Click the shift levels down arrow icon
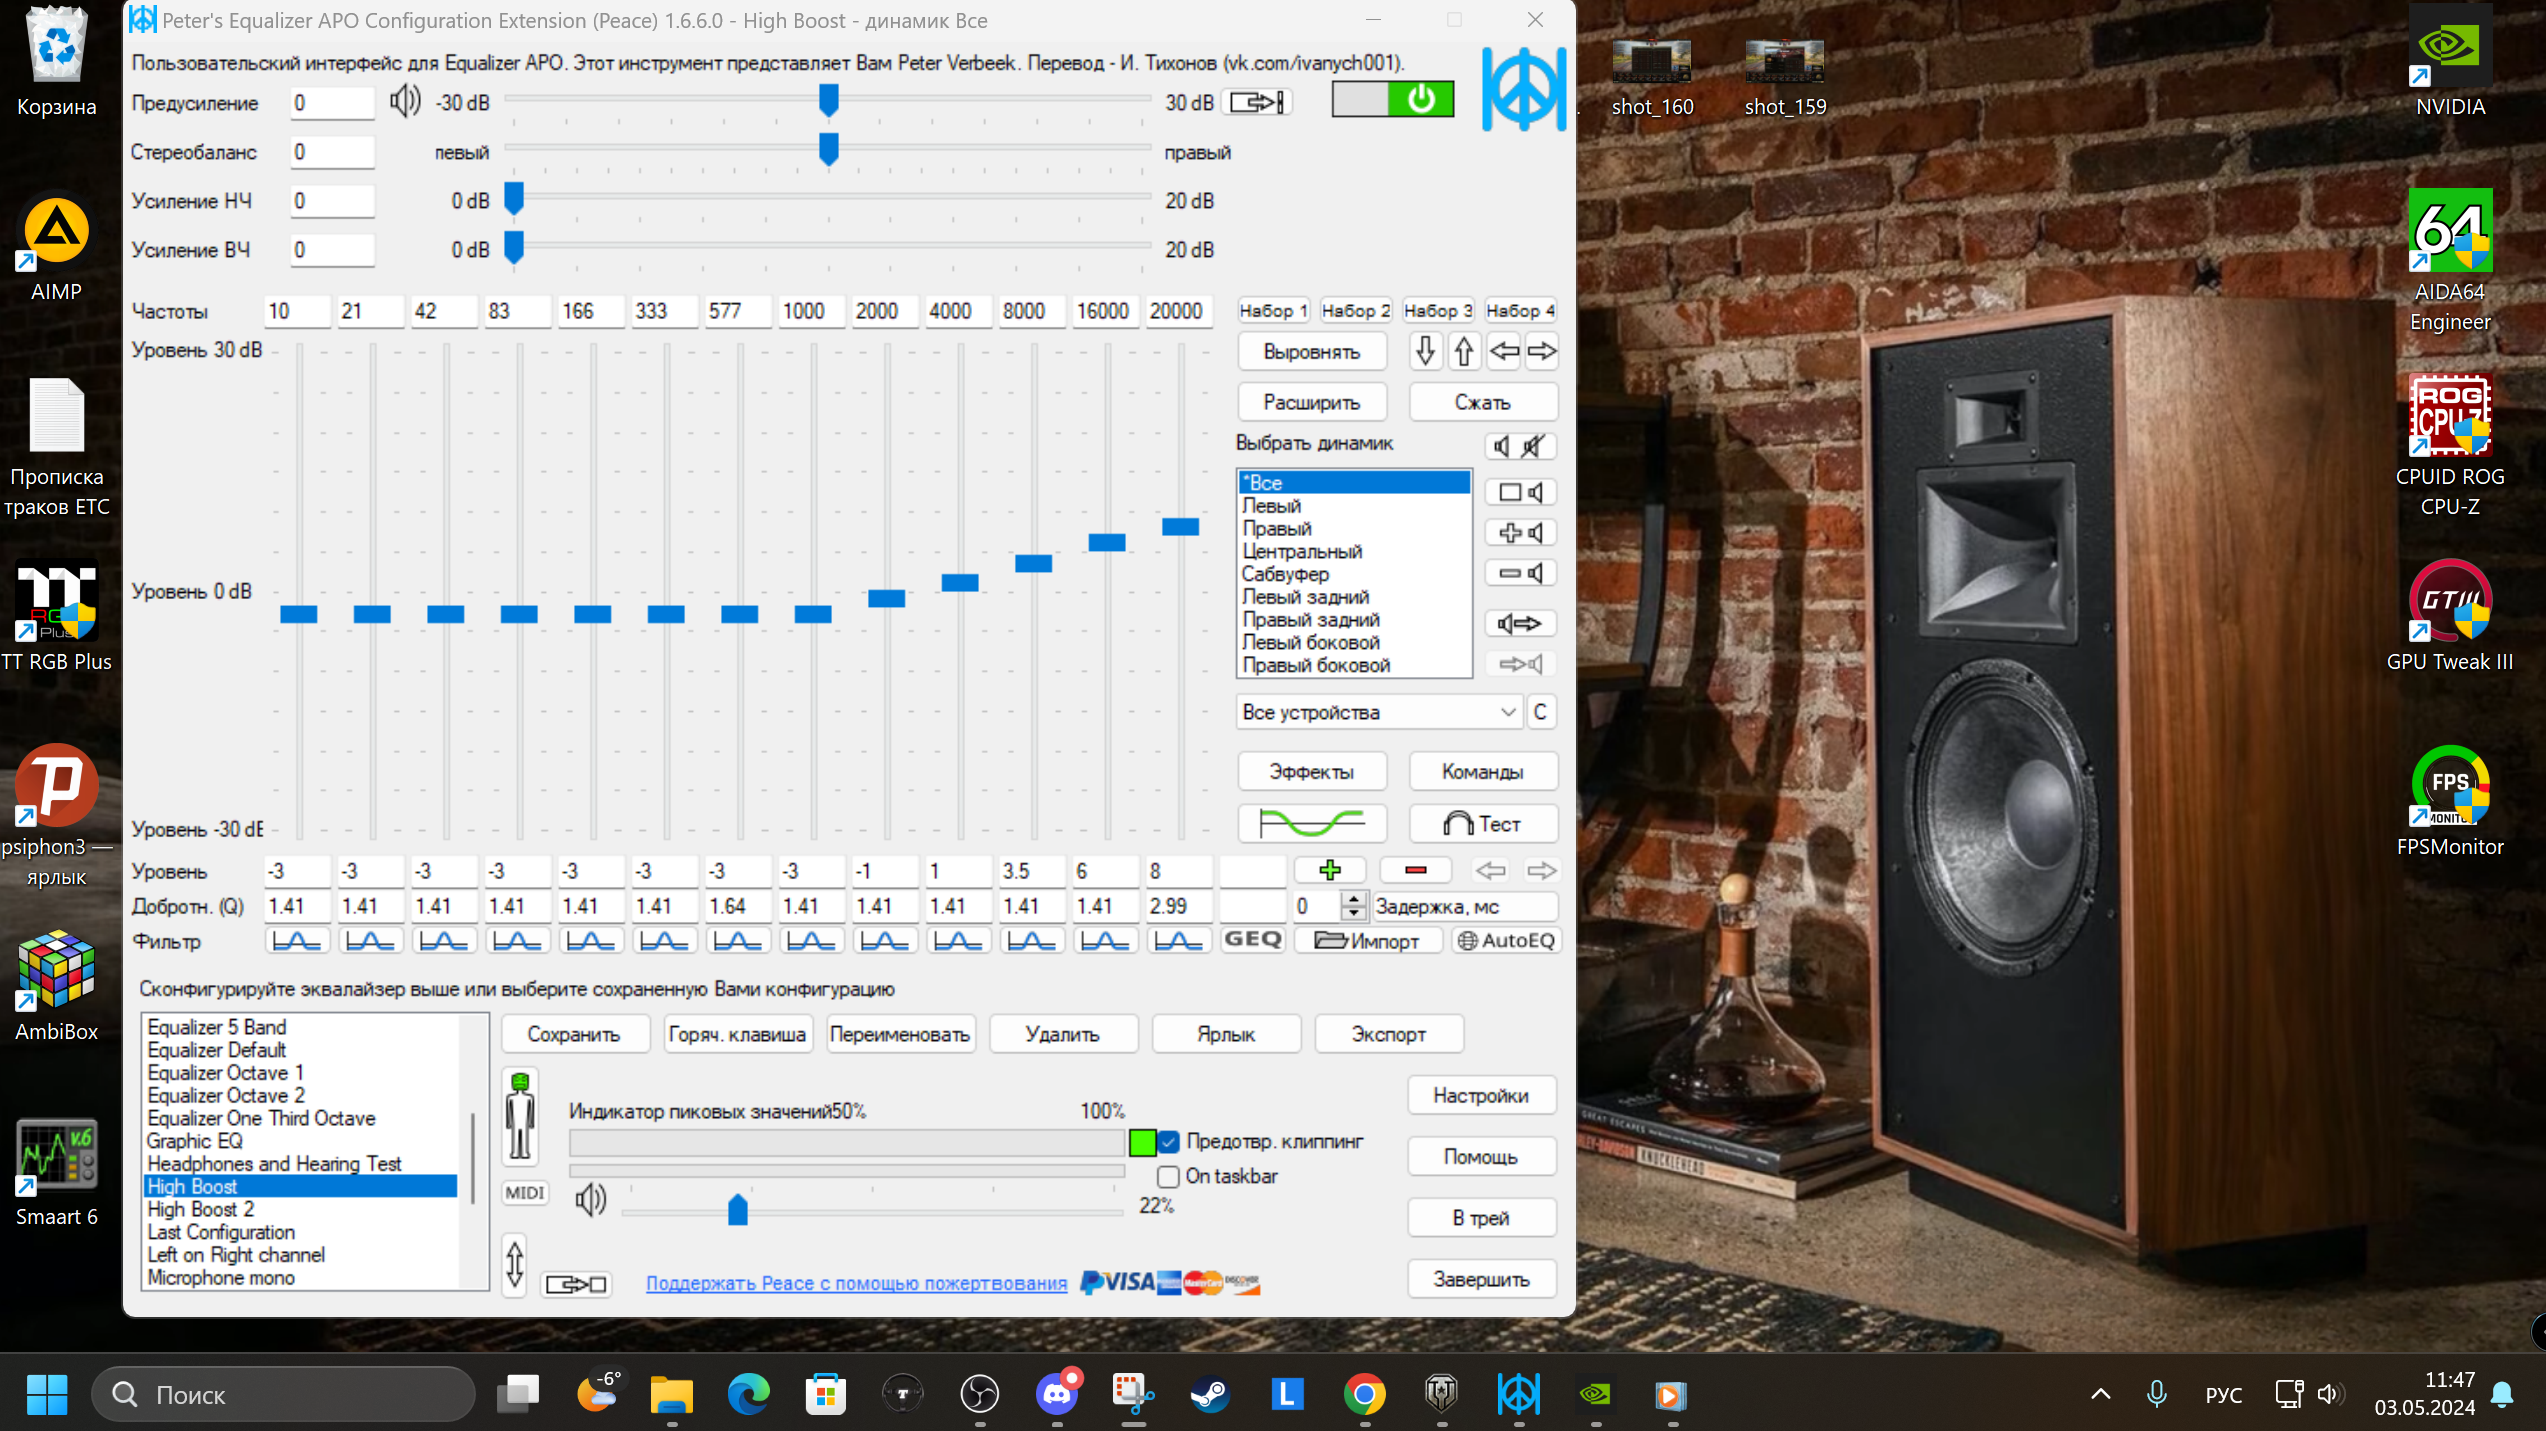This screenshot has width=2546, height=1431. click(1425, 351)
